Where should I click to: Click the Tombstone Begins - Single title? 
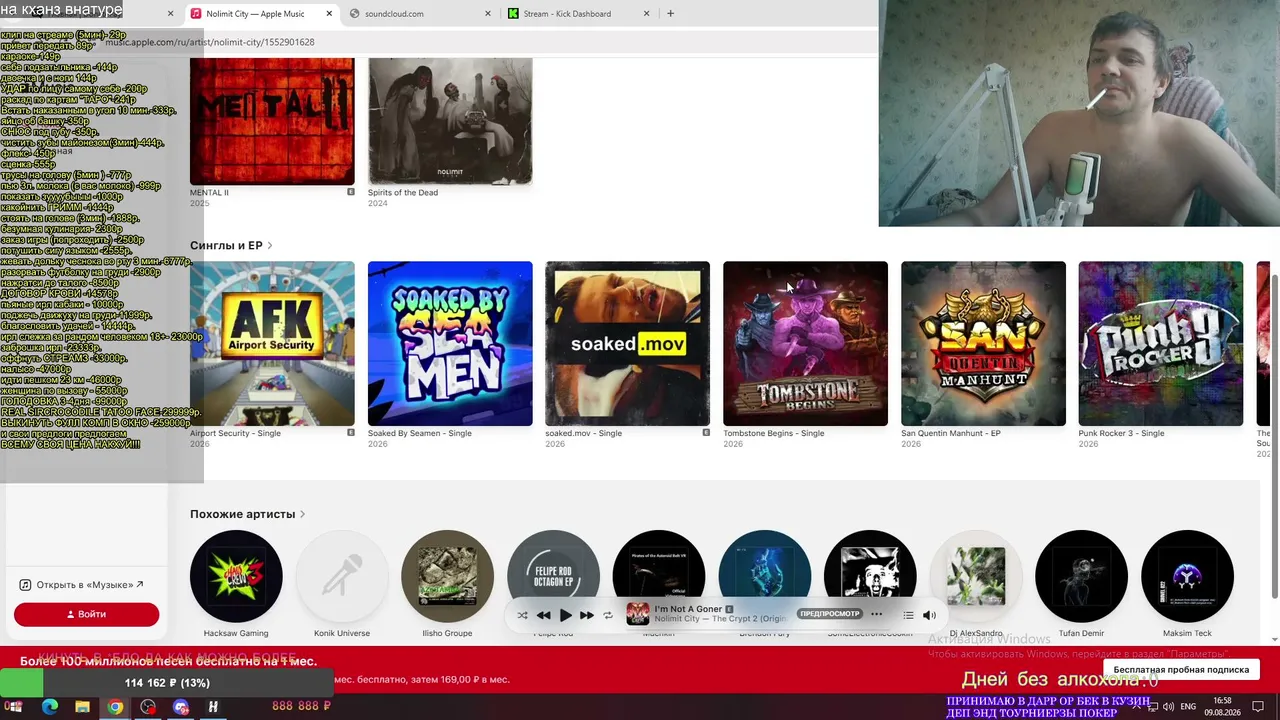pos(773,433)
